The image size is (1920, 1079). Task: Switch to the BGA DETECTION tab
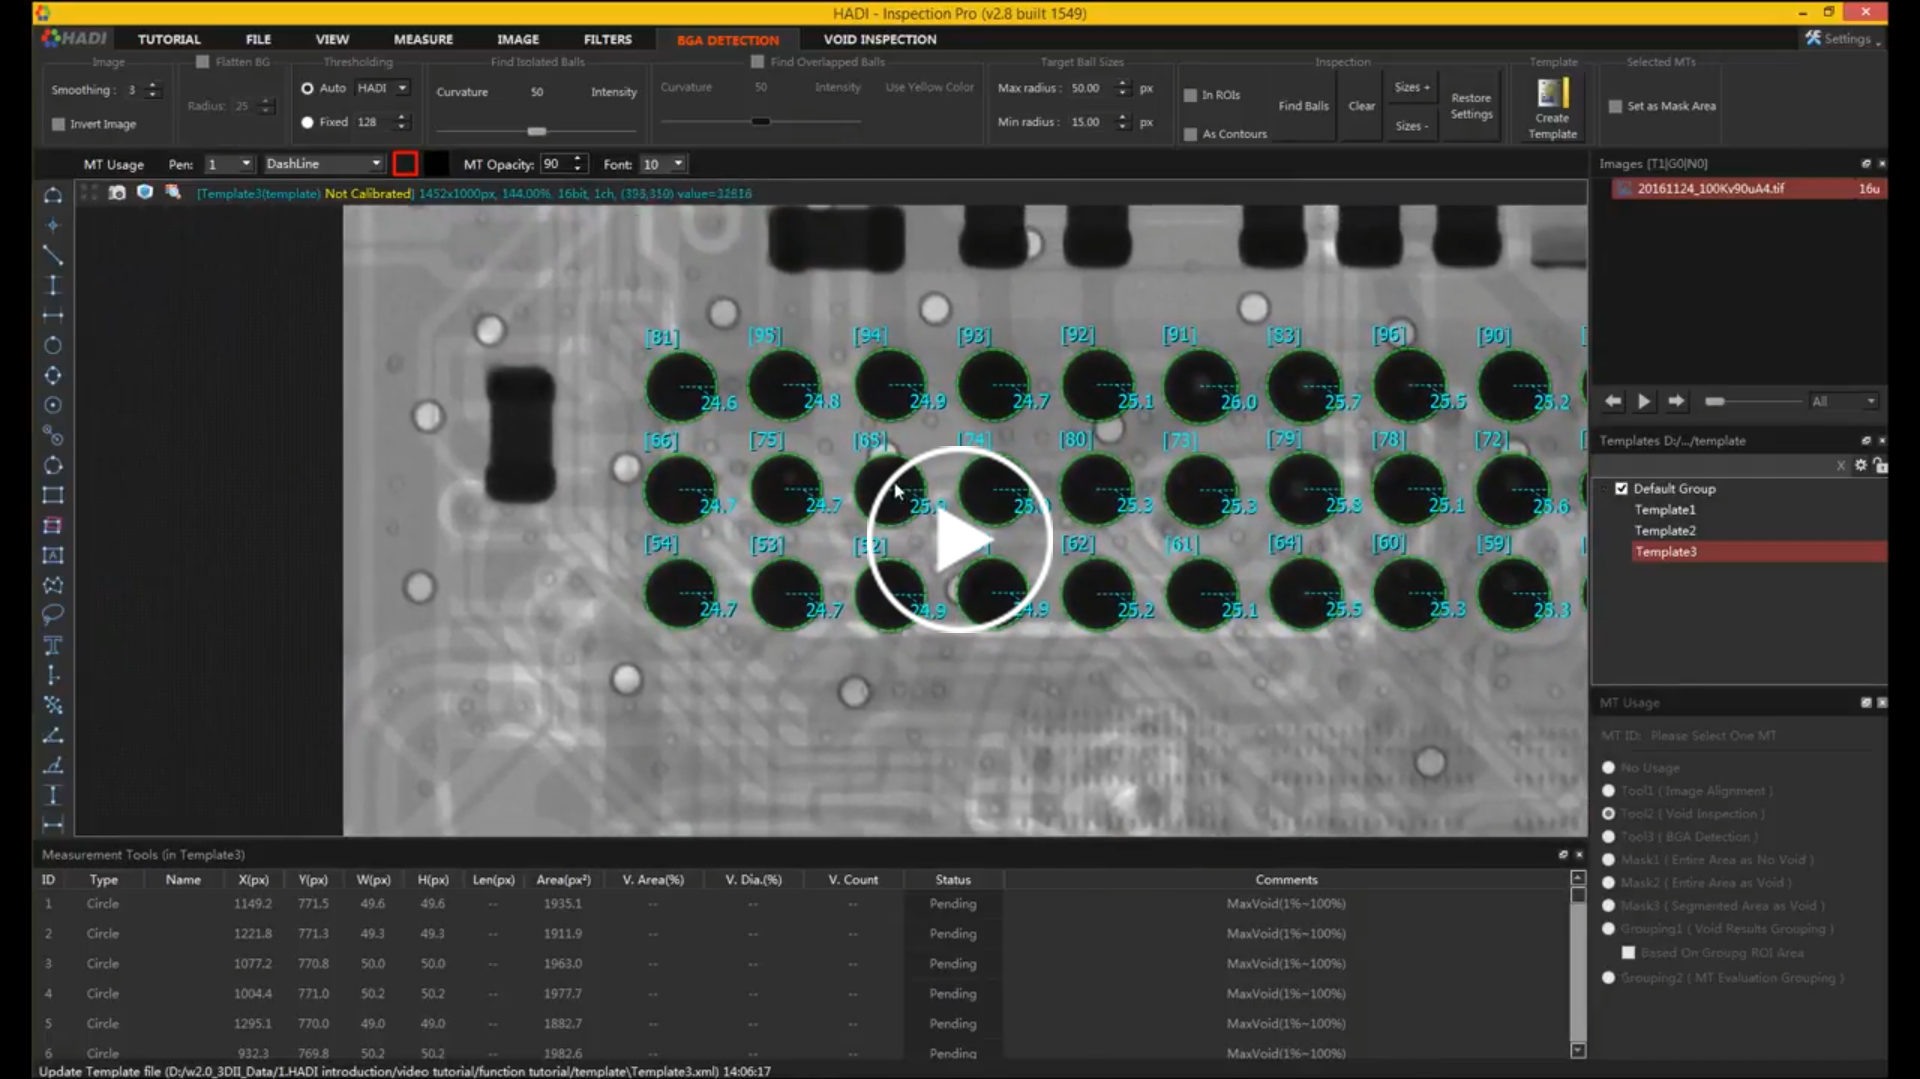728,40
